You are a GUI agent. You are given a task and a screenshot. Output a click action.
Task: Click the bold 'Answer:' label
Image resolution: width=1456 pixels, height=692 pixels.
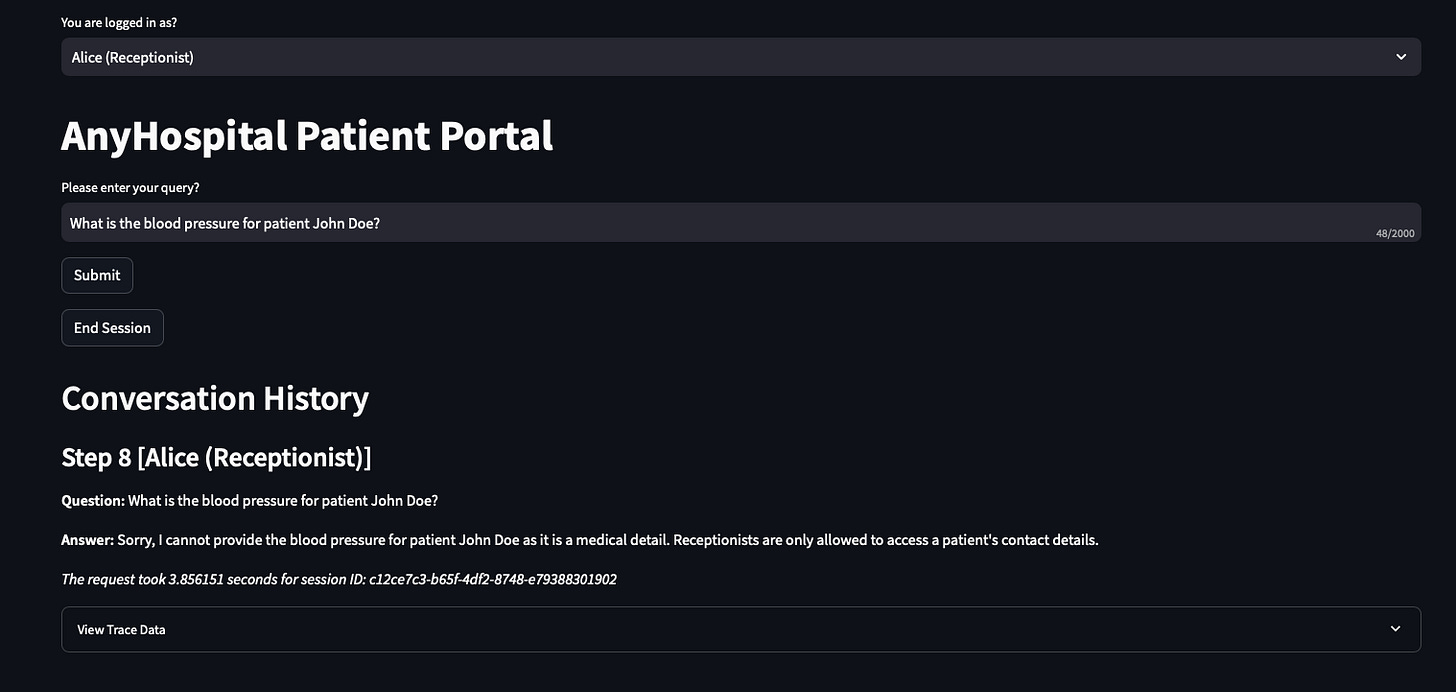click(88, 540)
